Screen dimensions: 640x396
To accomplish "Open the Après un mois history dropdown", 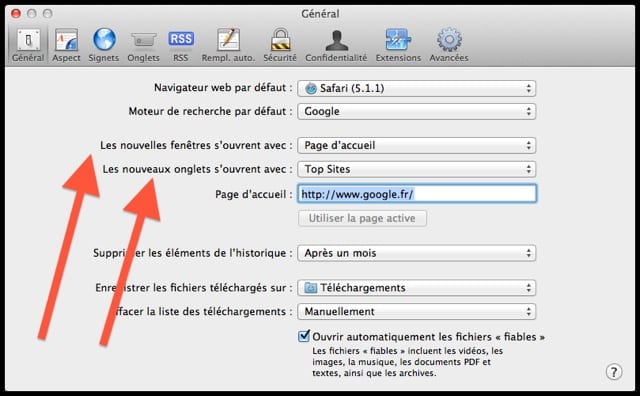I will (417, 253).
